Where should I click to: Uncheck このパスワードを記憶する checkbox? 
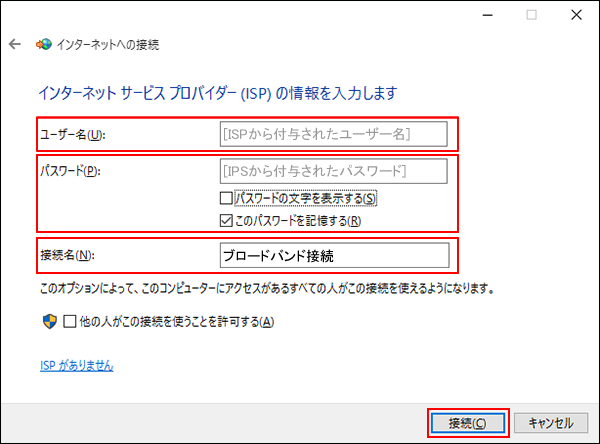pyautogui.click(x=226, y=221)
